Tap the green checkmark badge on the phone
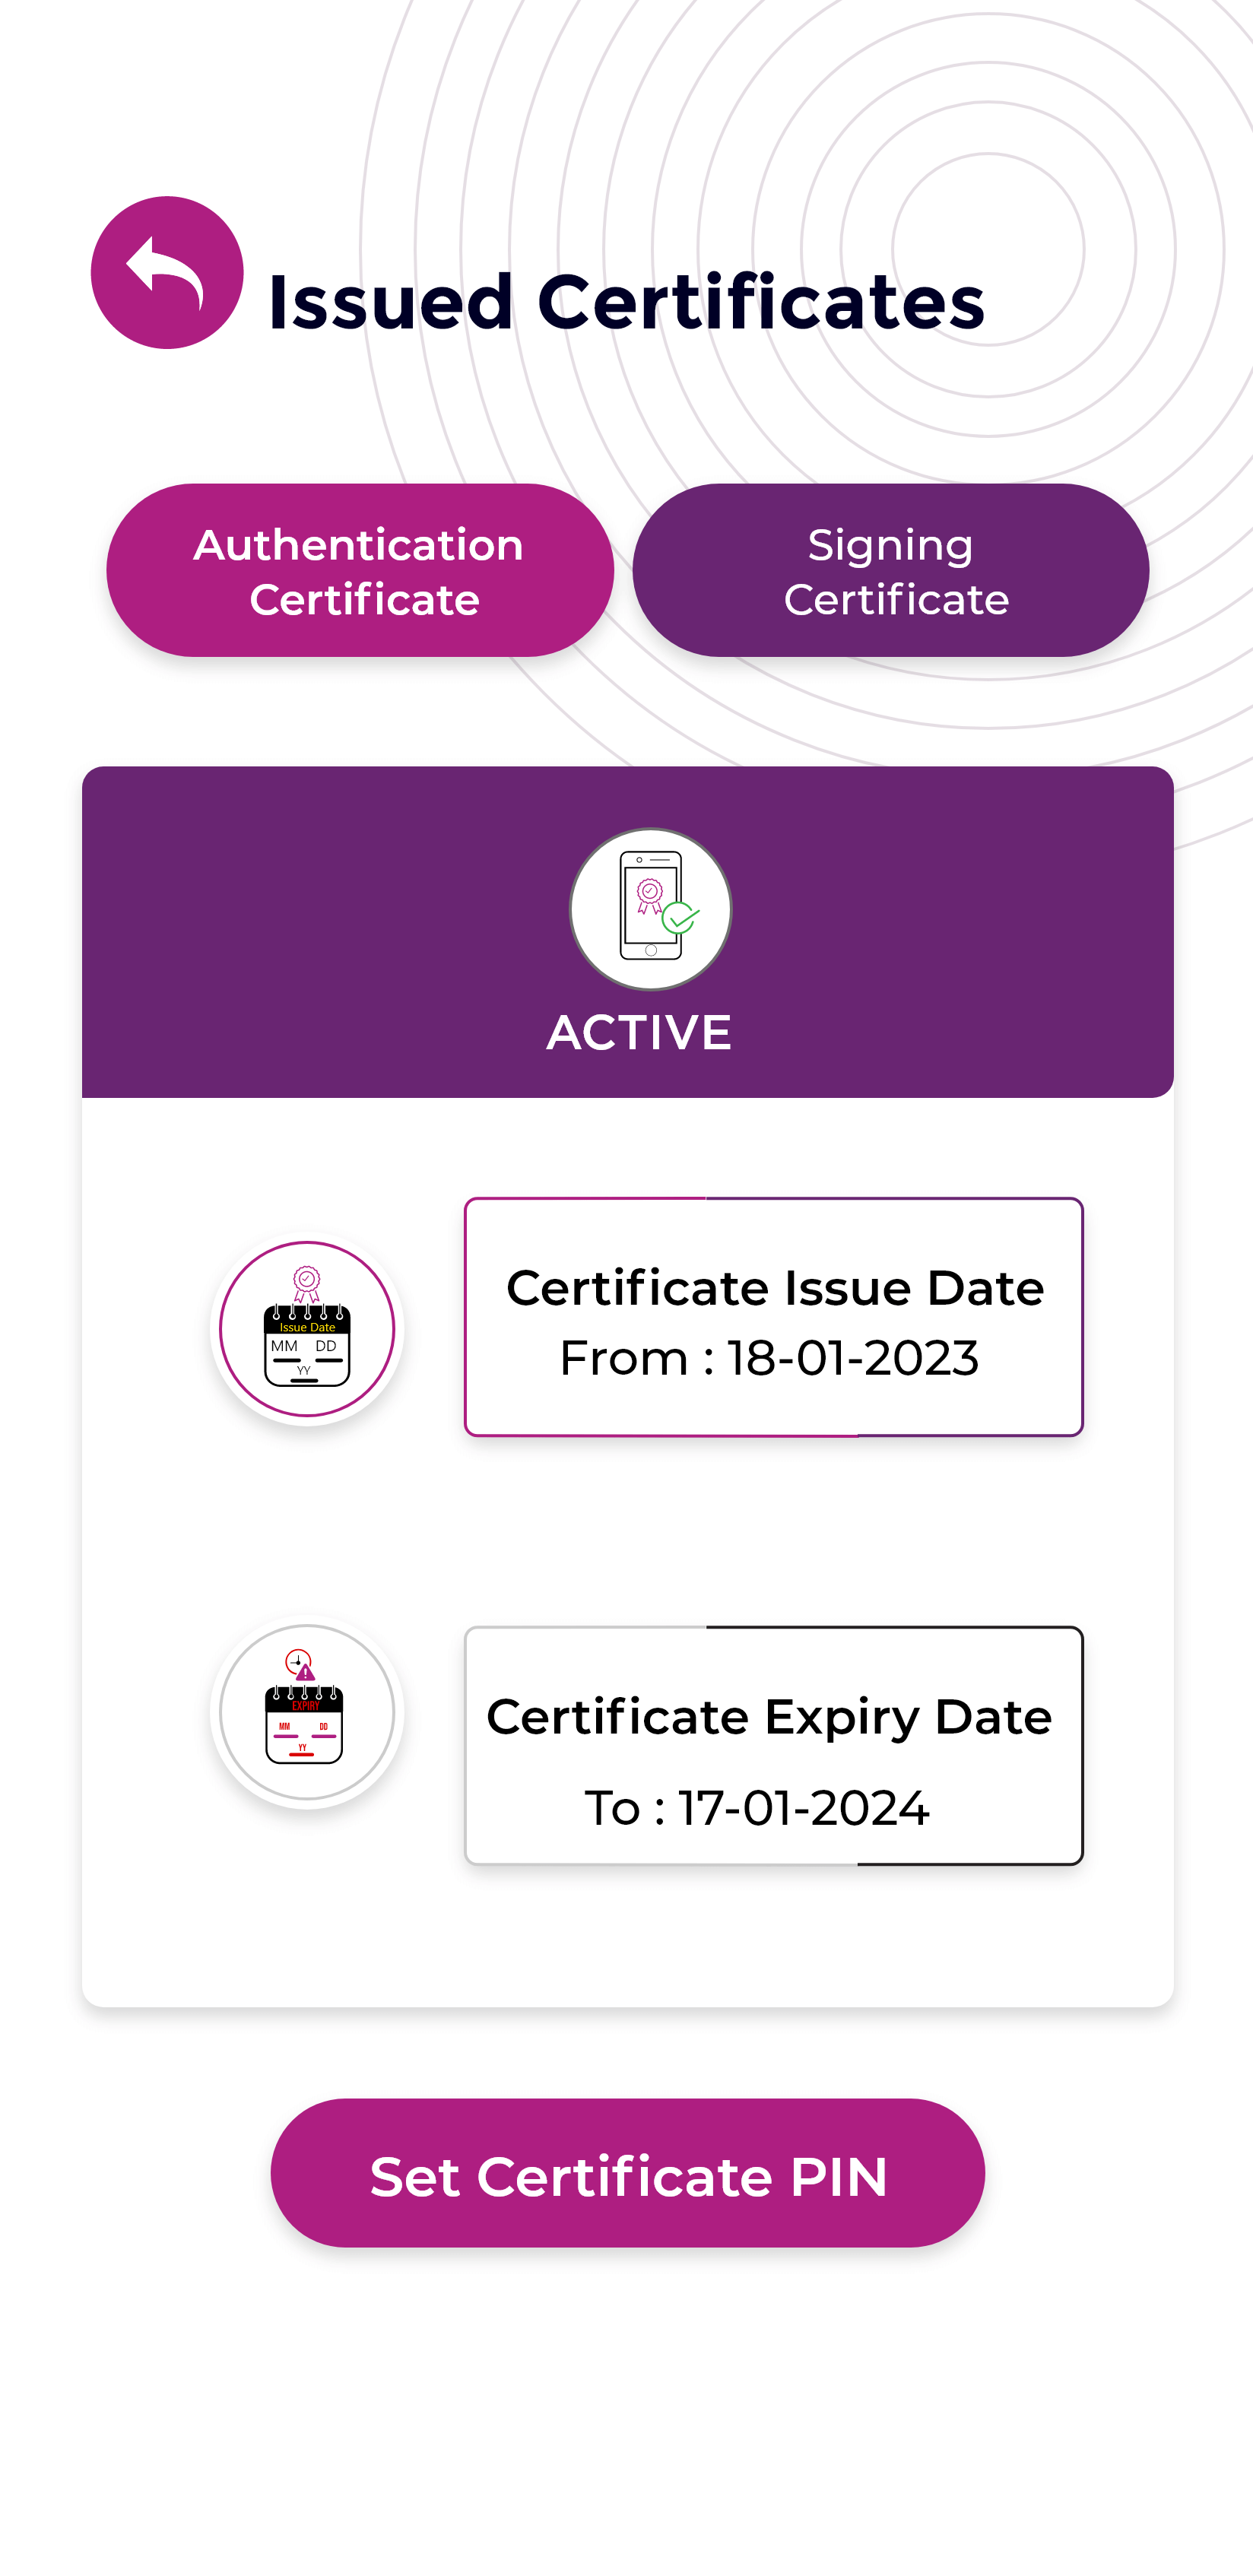Screen dimensions: 1253x2576 pyautogui.click(x=681, y=917)
